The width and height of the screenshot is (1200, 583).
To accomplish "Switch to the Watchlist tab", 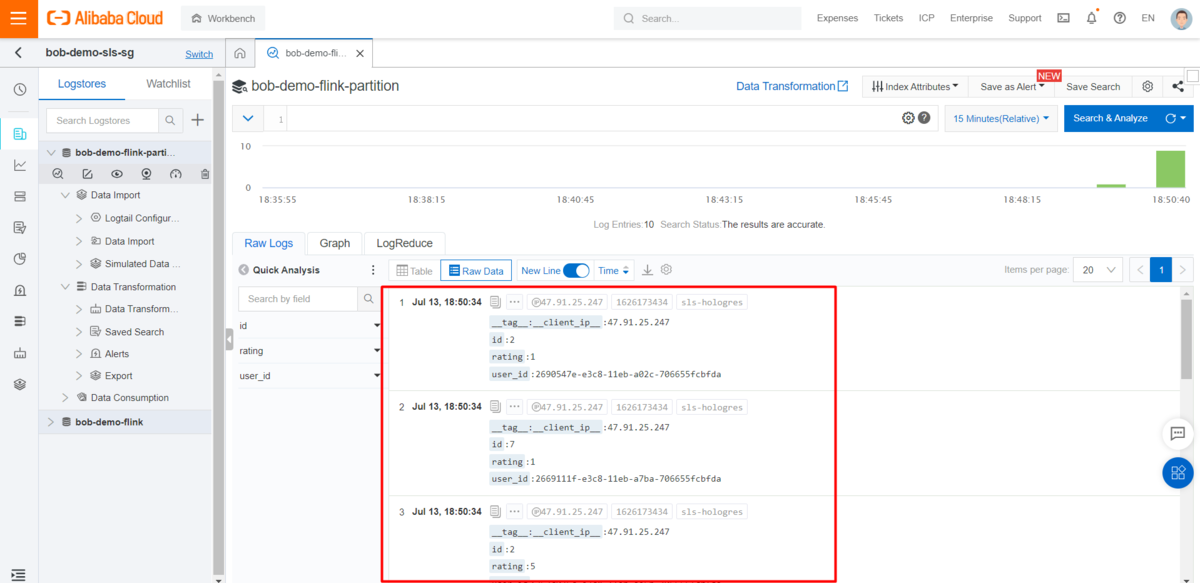I will (x=168, y=84).
